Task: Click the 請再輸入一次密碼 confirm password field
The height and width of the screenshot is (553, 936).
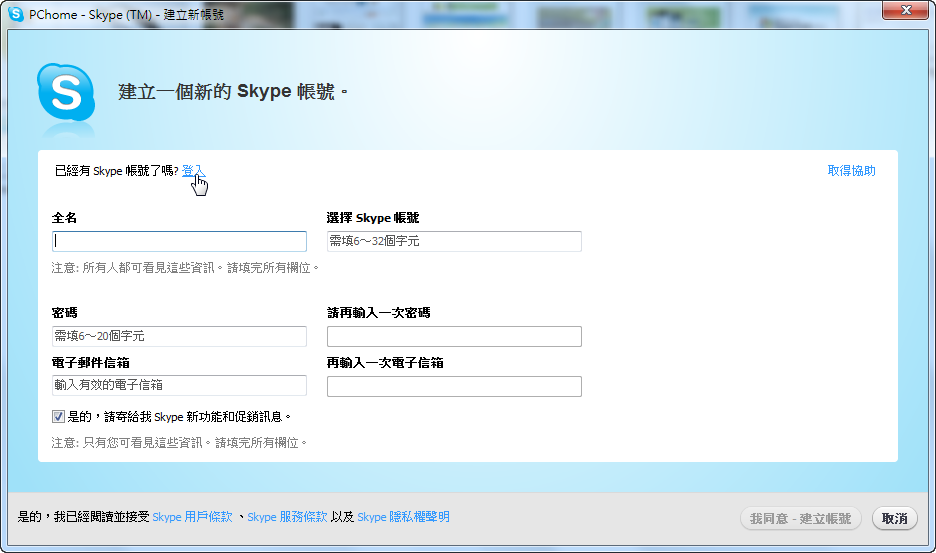Action: click(454, 336)
